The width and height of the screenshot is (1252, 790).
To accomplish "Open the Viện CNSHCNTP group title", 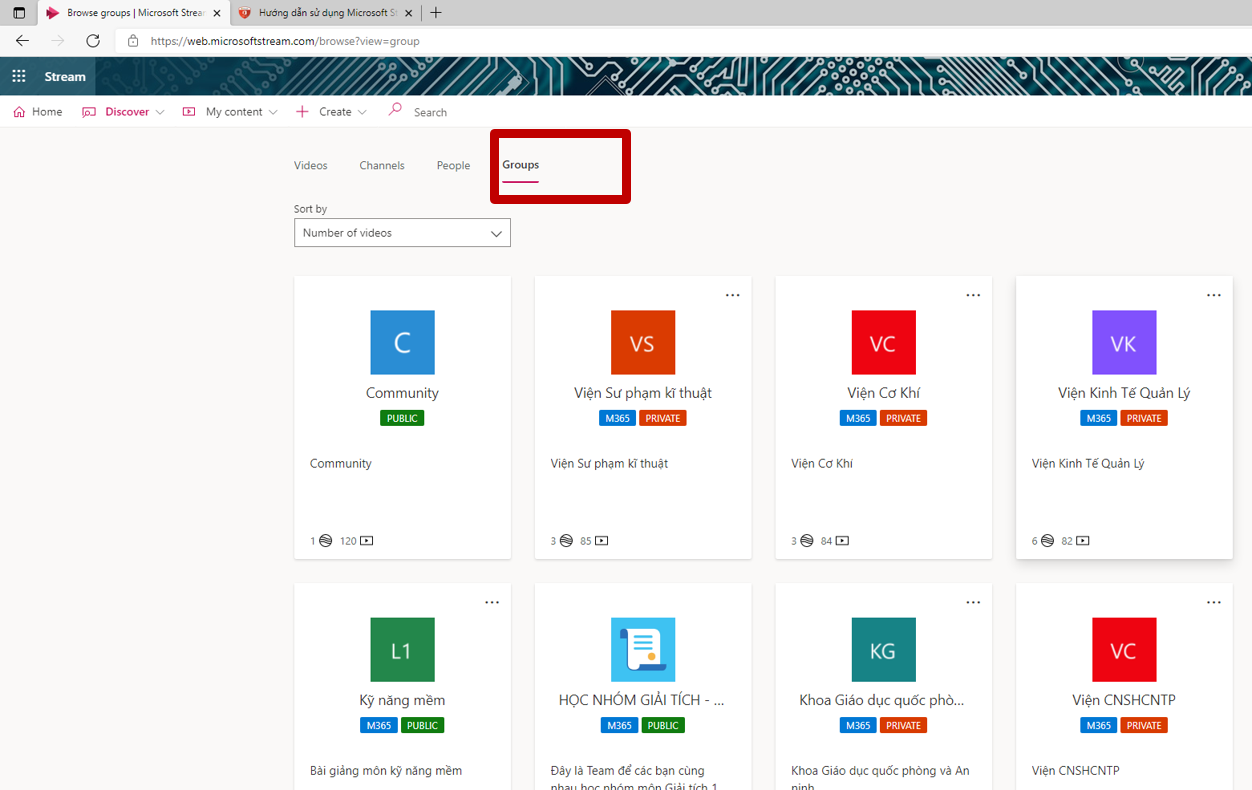I will tap(1123, 700).
